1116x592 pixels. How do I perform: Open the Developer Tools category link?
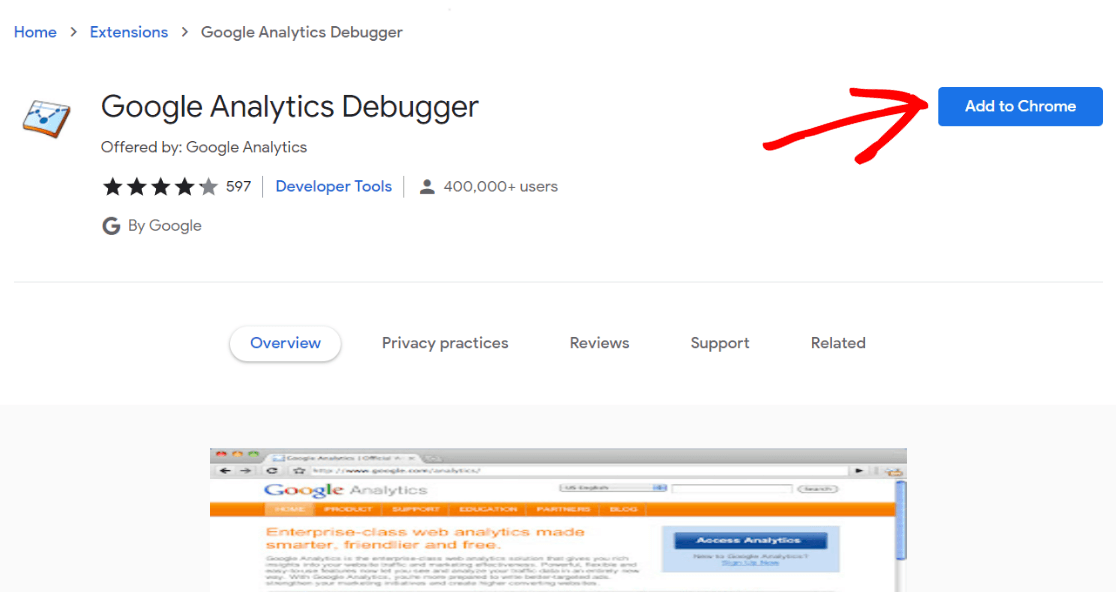click(x=334, y=186)
